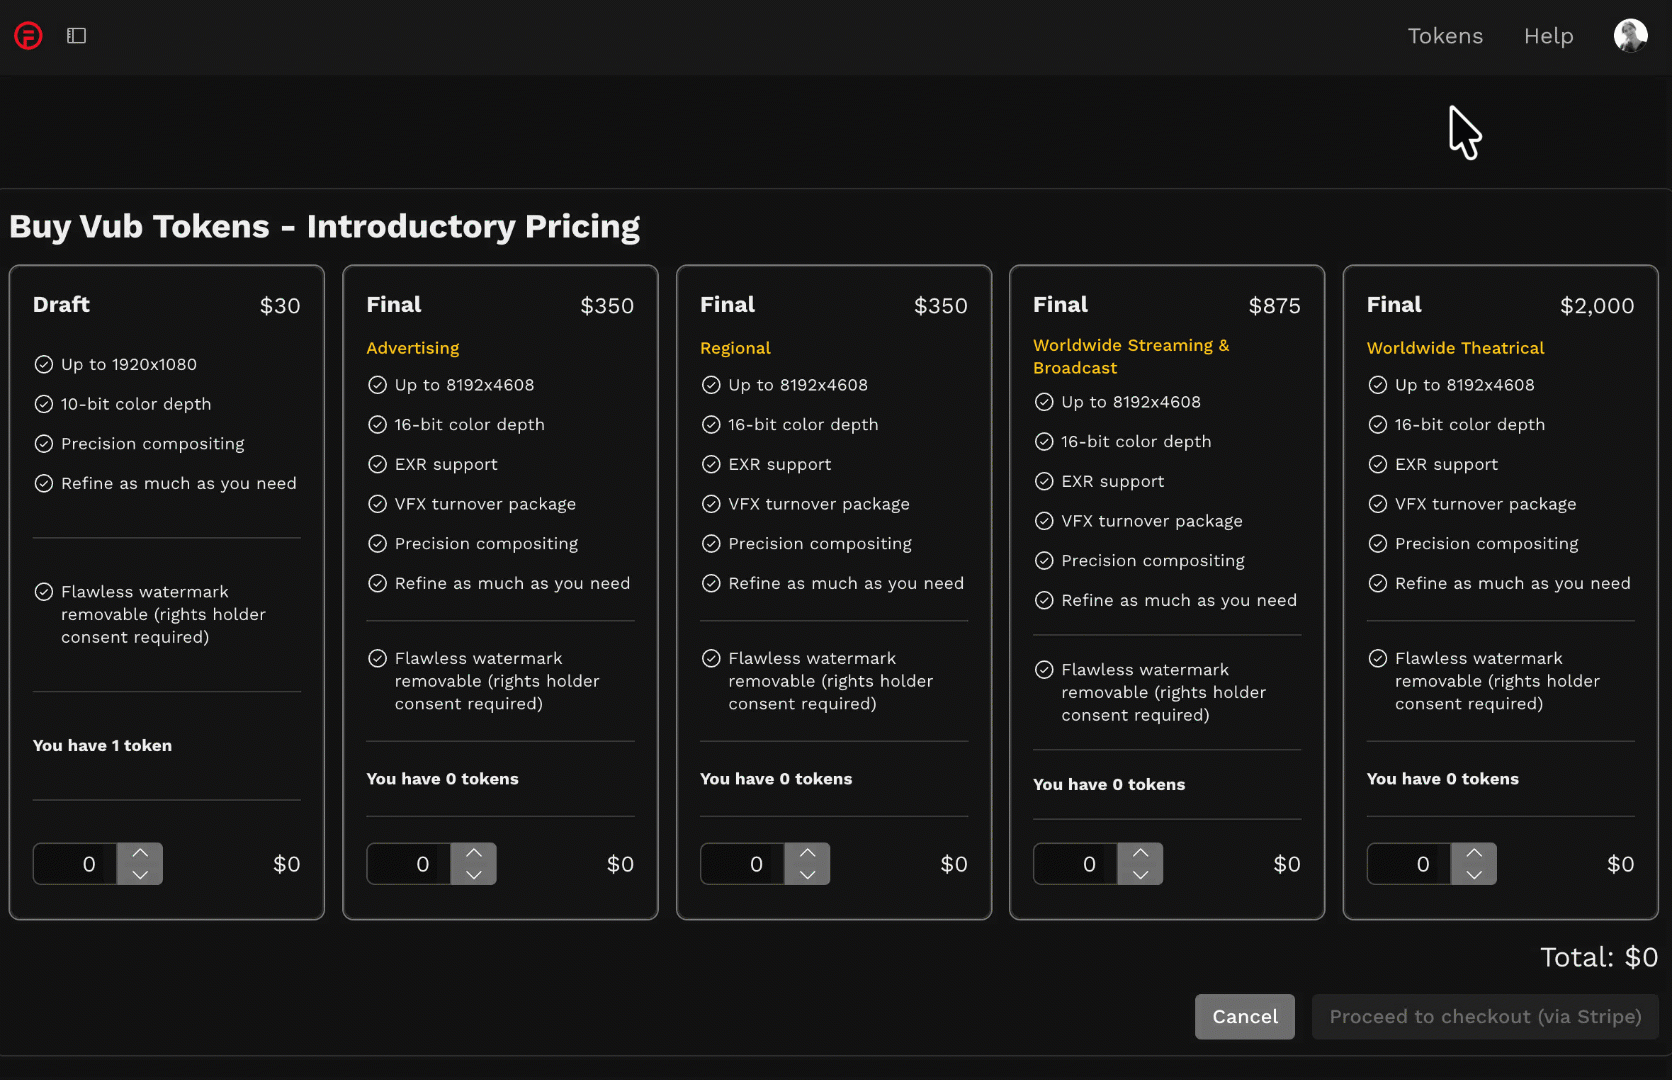Viewport: 1672px width, 1080px height.
Task: Click 'You have 1 token' text
Action: (102, 745)
